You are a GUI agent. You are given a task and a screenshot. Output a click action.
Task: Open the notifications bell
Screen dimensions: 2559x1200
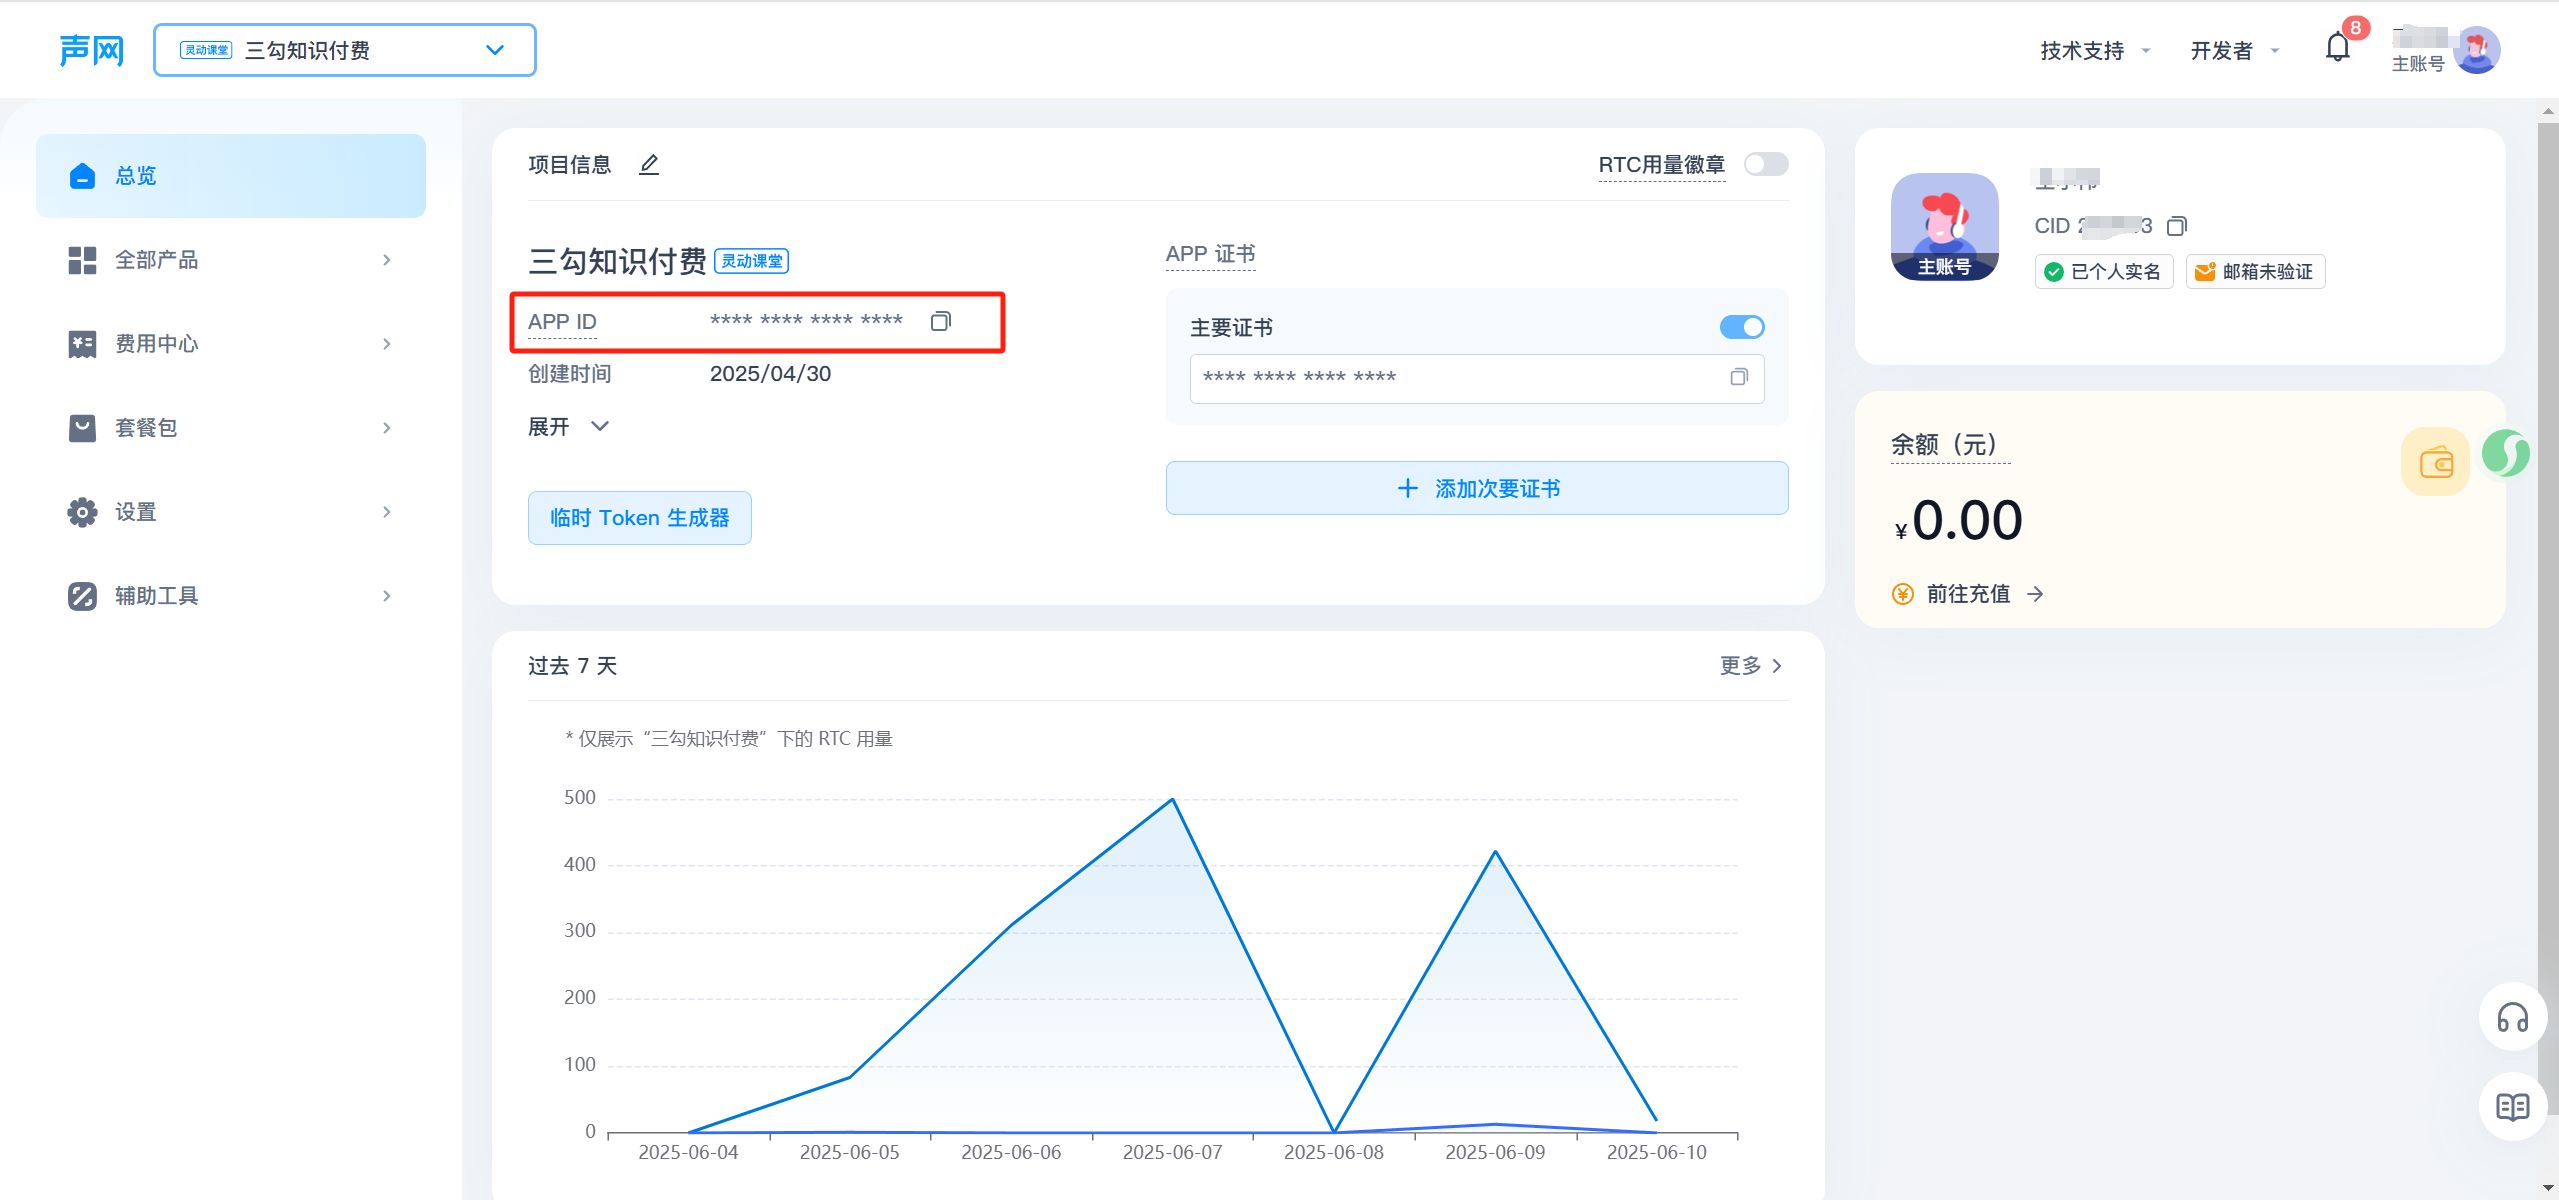pos(2337,48)
